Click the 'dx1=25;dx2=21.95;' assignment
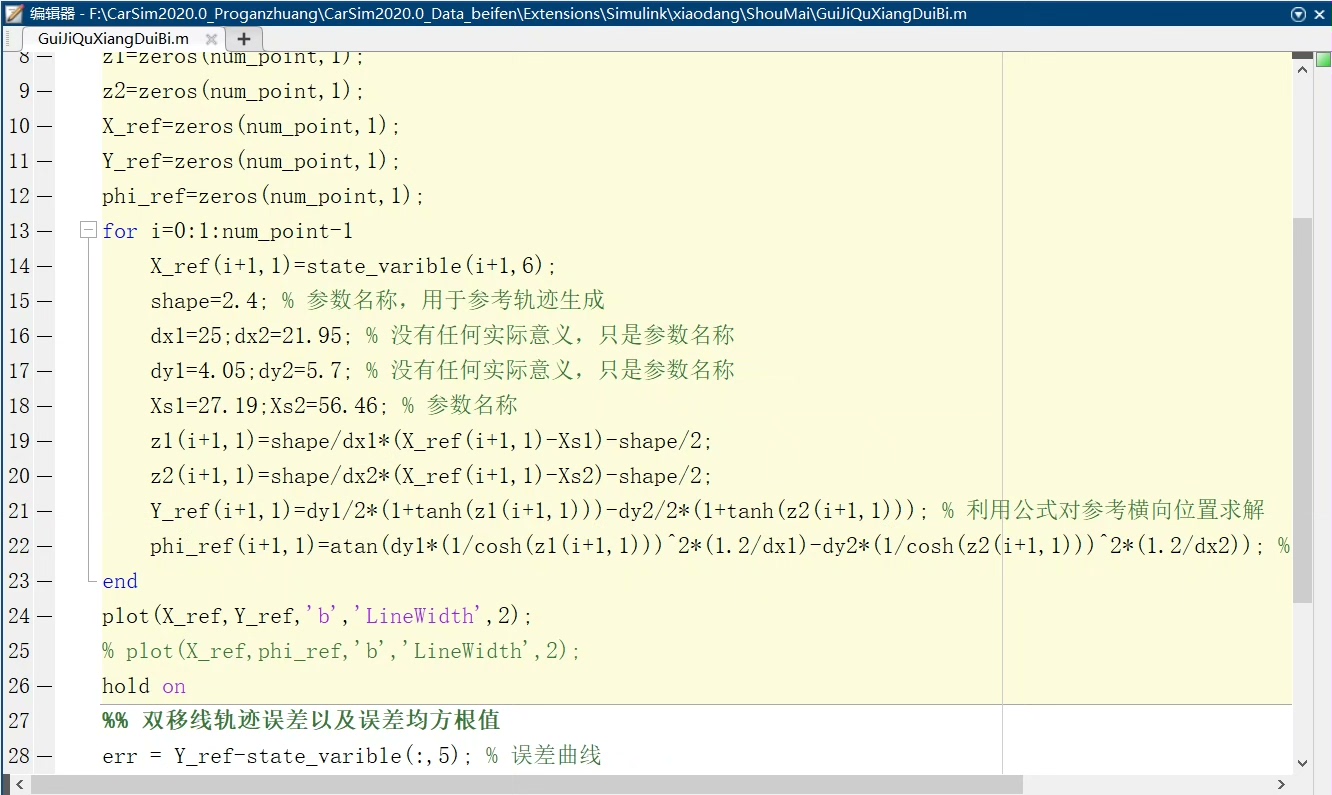The height and width of the screenshot is (795, 1332). pyautogui.click(x=251, y=336)
